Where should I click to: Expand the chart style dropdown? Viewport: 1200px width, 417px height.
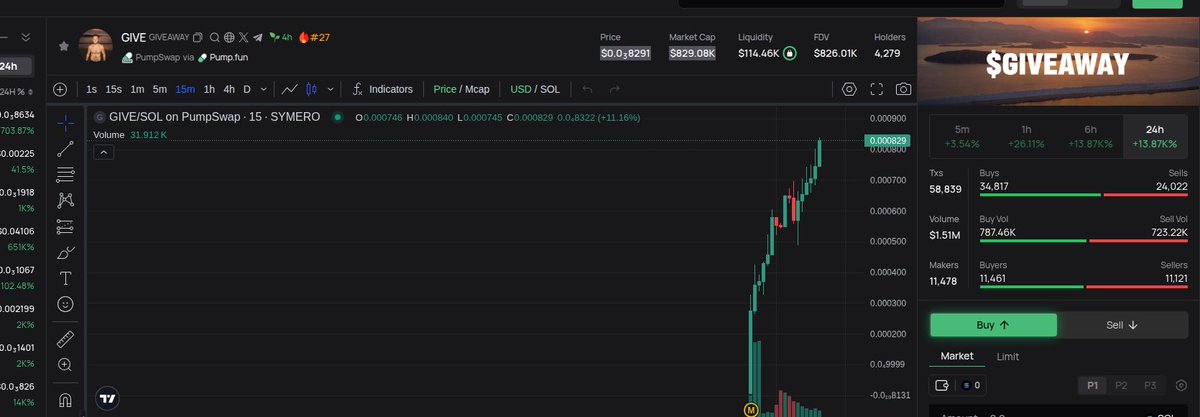click(329, 89)
